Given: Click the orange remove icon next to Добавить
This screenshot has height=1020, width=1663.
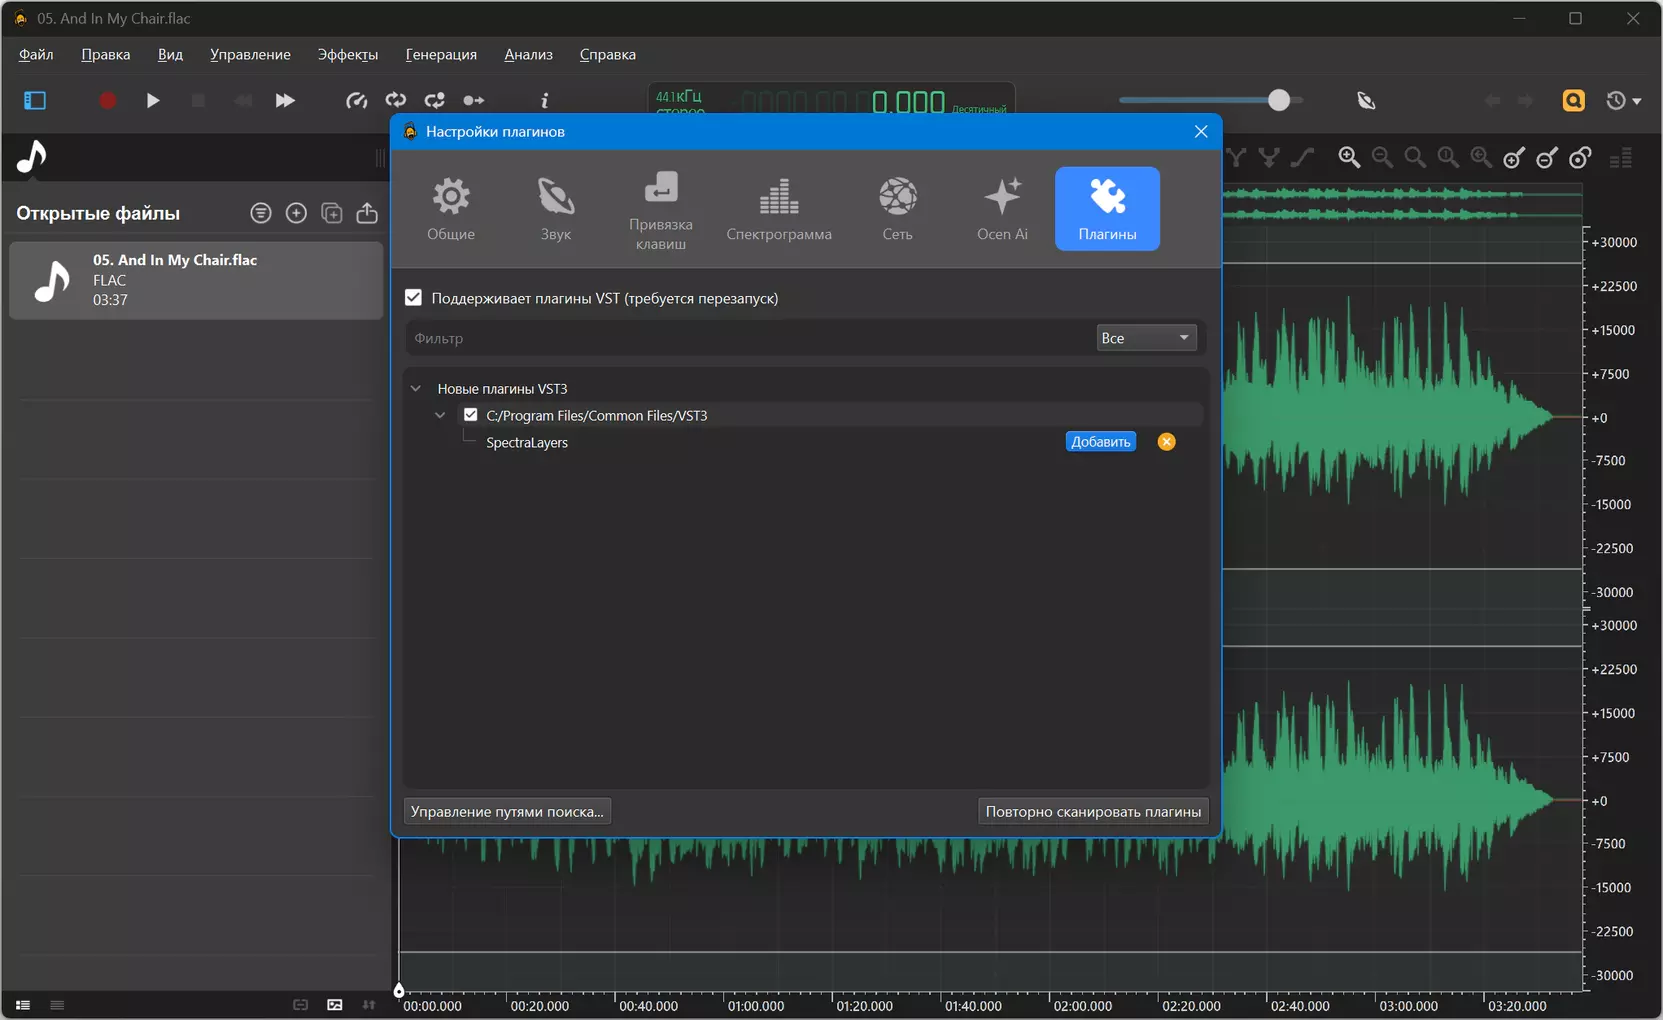Looking at the screenshot, I should (1166, 442).
